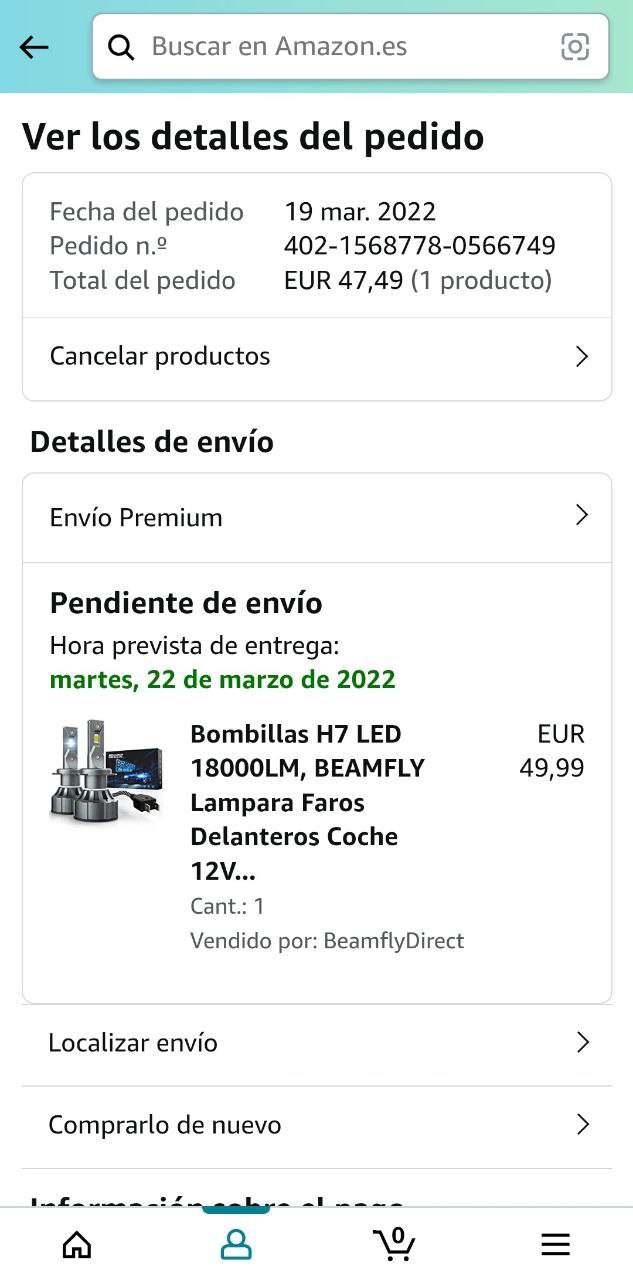
Task: Open Bombillas H7 LED product title
Action: pyautogui.click(x=310, y=802)
